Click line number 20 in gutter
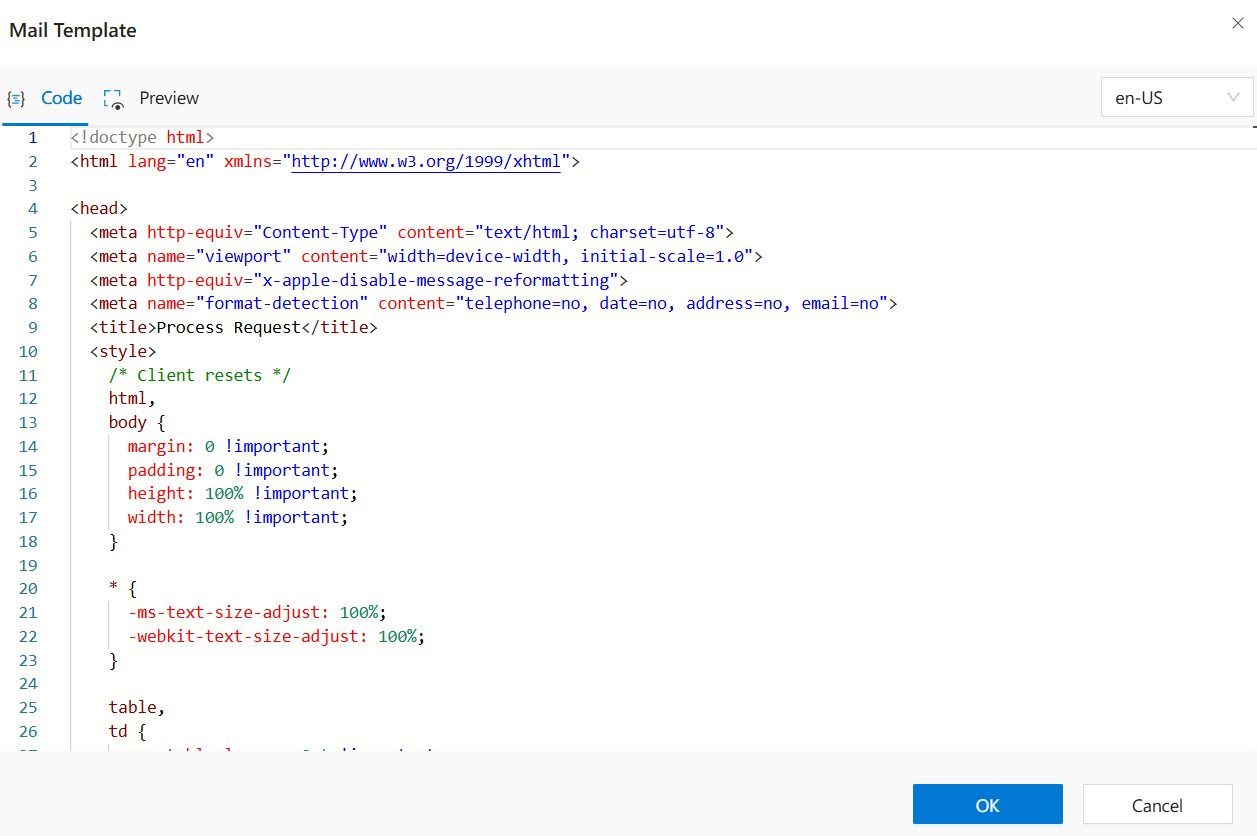1257x836 pixels. pyautogui.click(x=28, y=588)
